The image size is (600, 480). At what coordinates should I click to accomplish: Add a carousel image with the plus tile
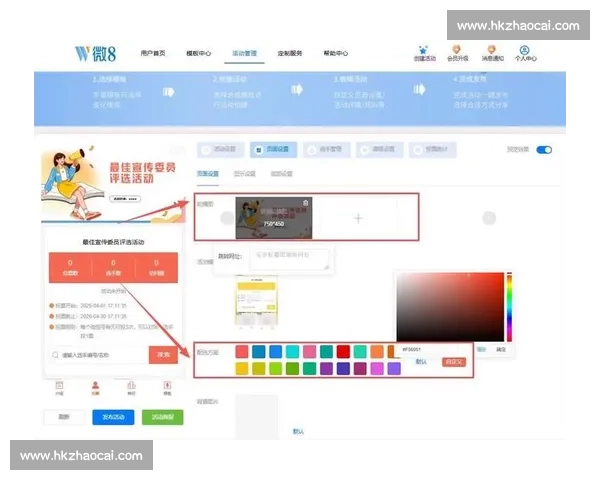click(x=358, y=218)
